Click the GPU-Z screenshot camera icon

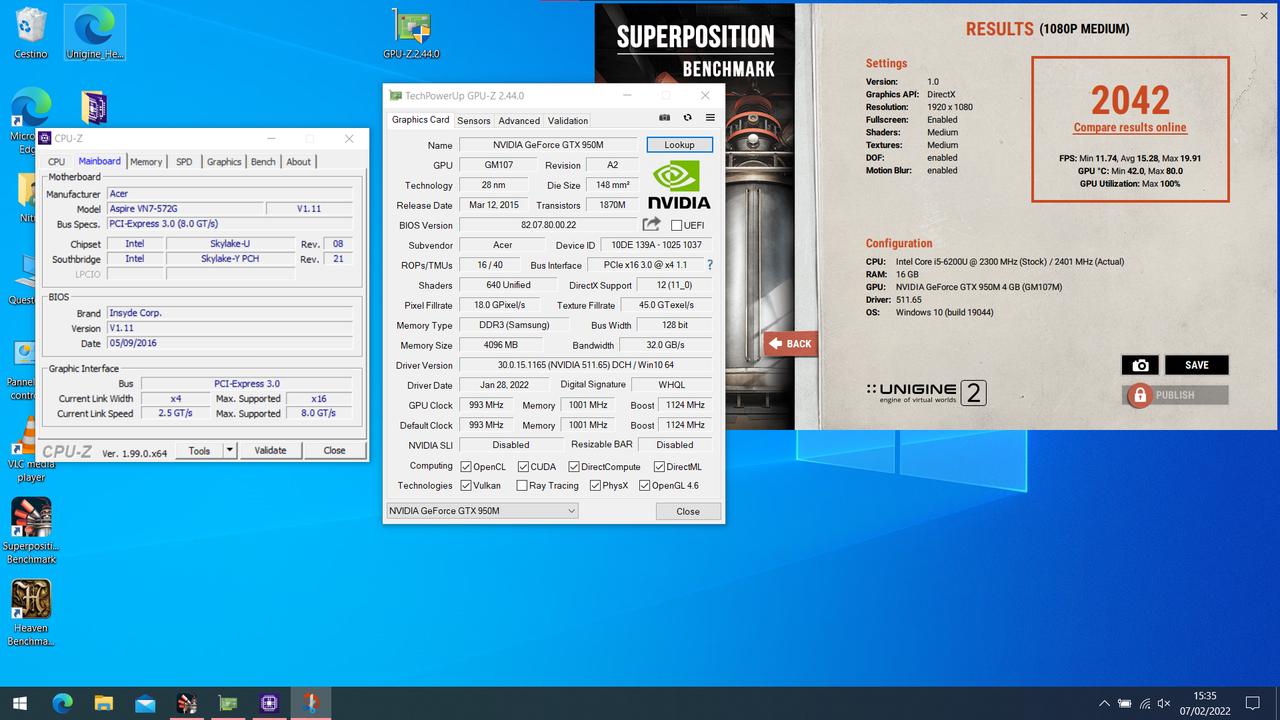(x=664, y=118)
